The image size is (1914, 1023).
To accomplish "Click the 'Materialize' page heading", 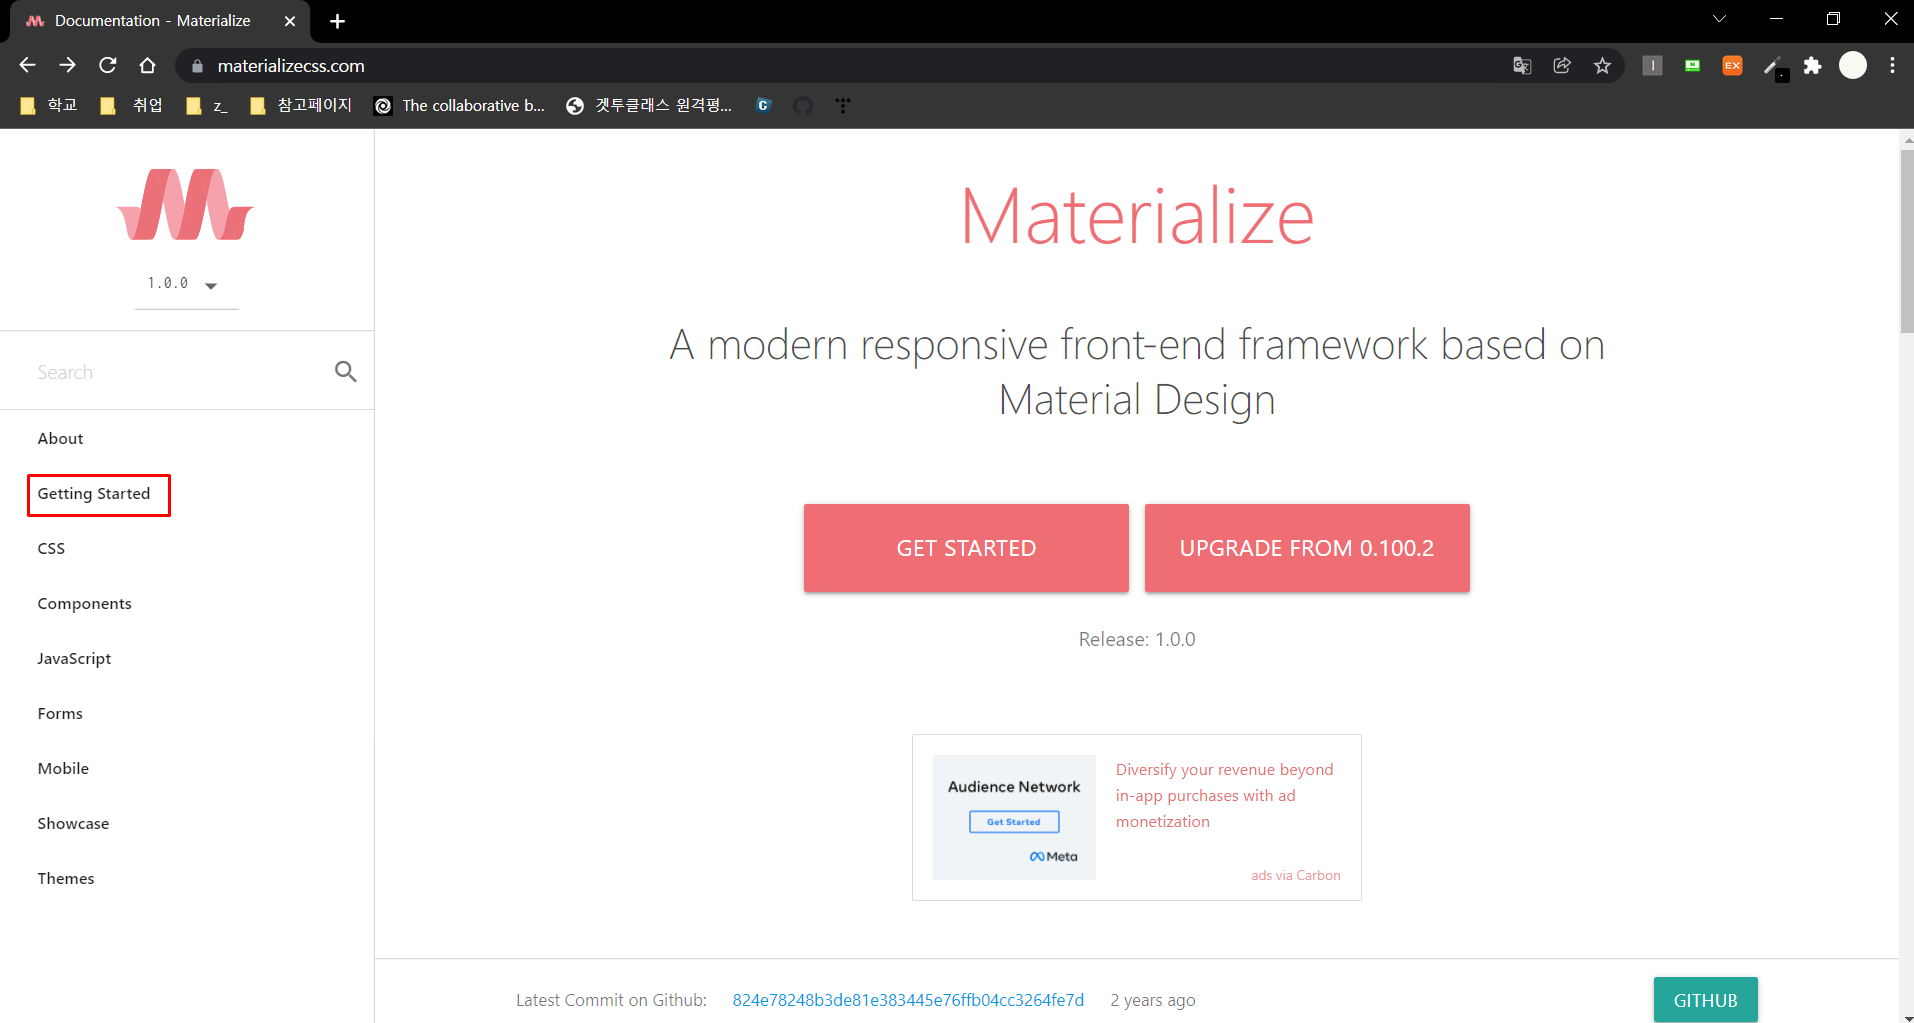I will click(1137, 216).
